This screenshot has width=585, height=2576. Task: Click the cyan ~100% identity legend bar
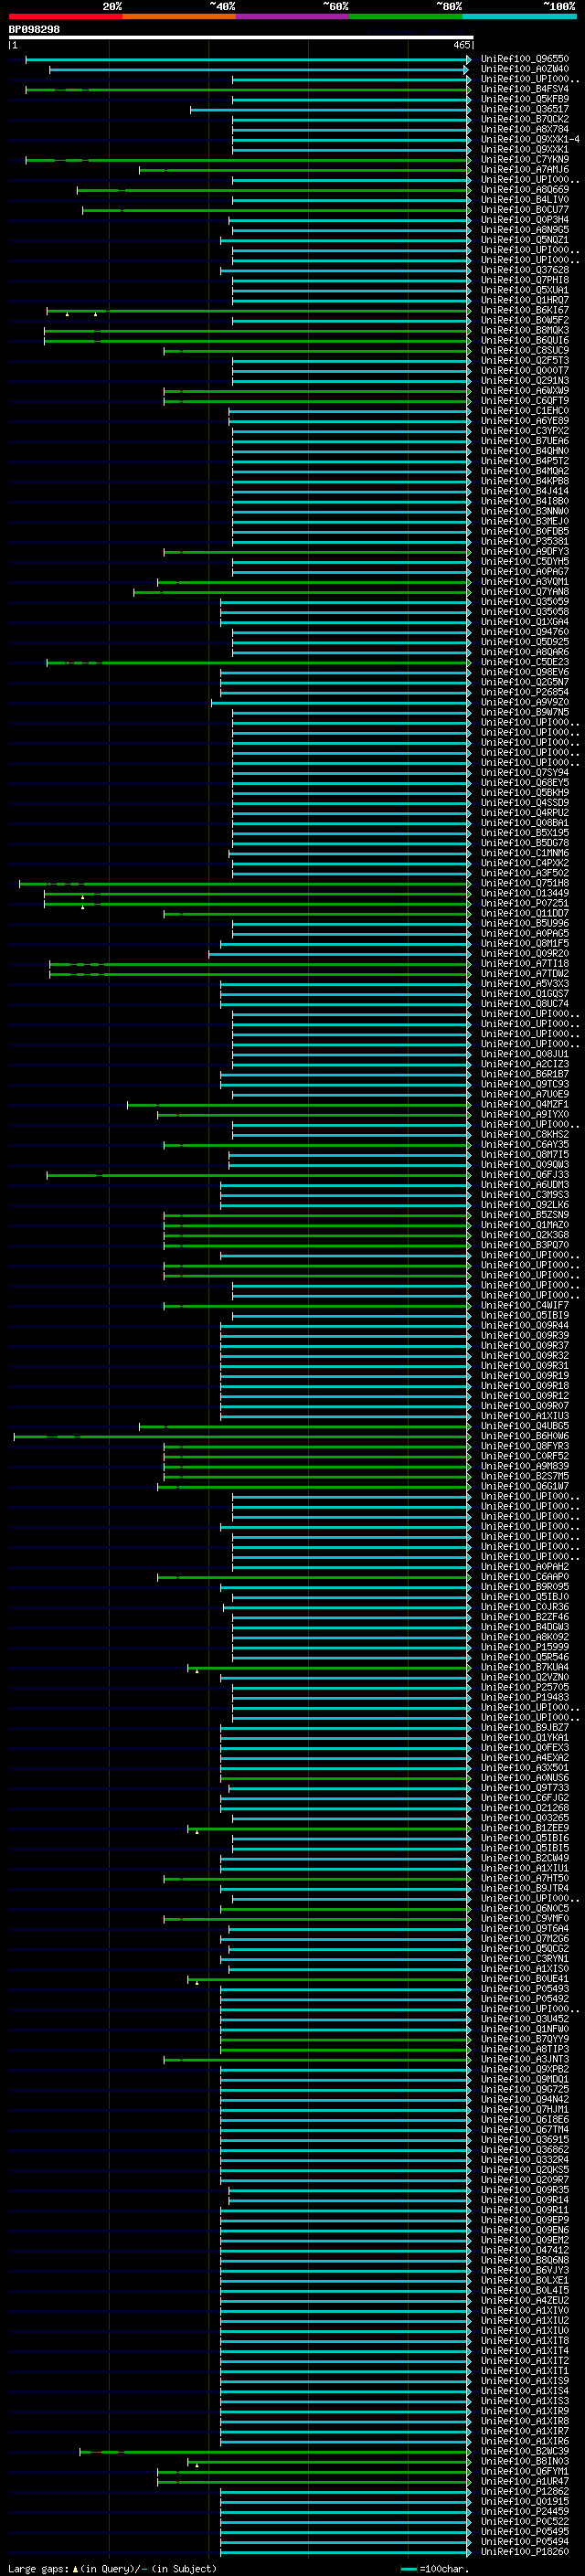[x=519, y=16]
